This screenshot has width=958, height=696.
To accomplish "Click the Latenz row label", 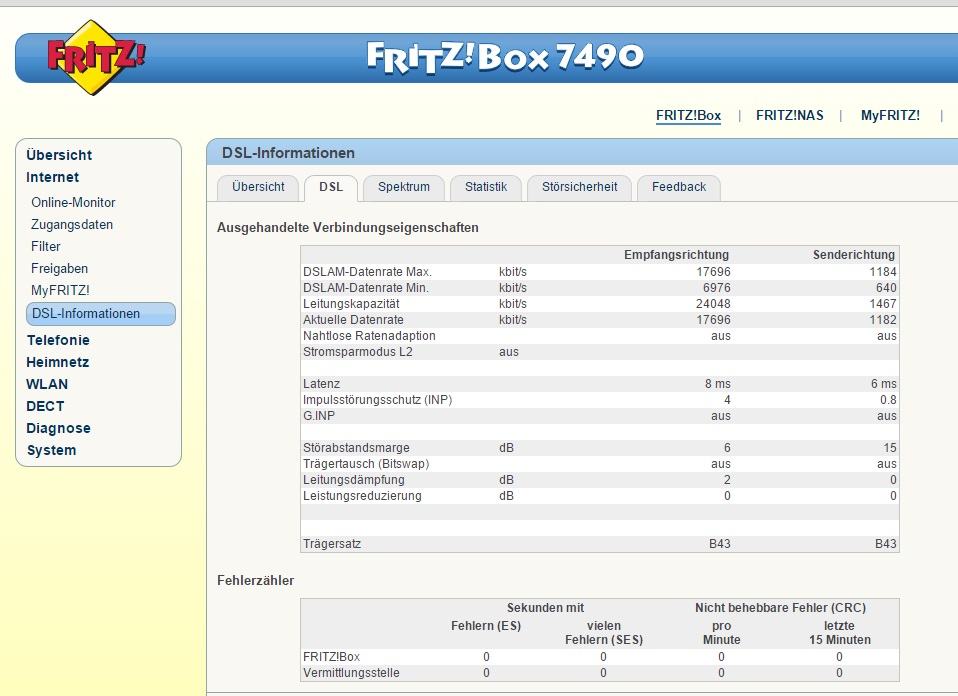I will click(x=321, y=384).
